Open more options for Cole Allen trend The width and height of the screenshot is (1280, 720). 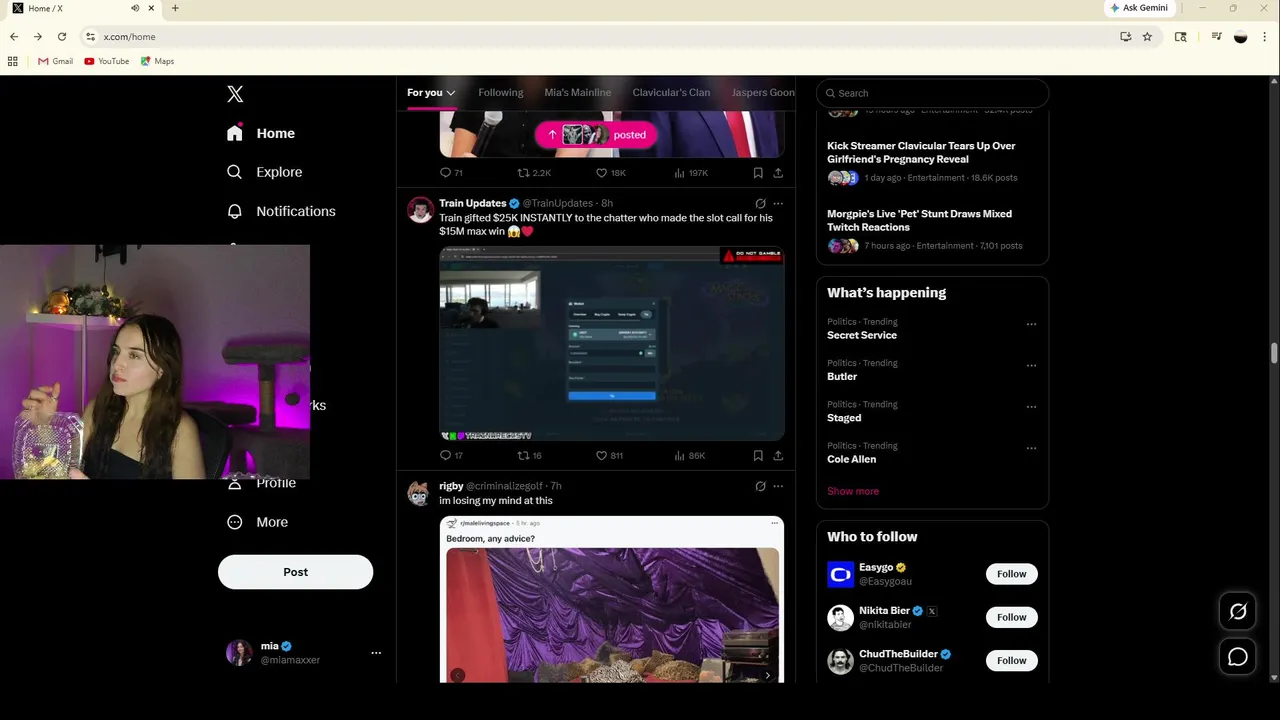1031,448
